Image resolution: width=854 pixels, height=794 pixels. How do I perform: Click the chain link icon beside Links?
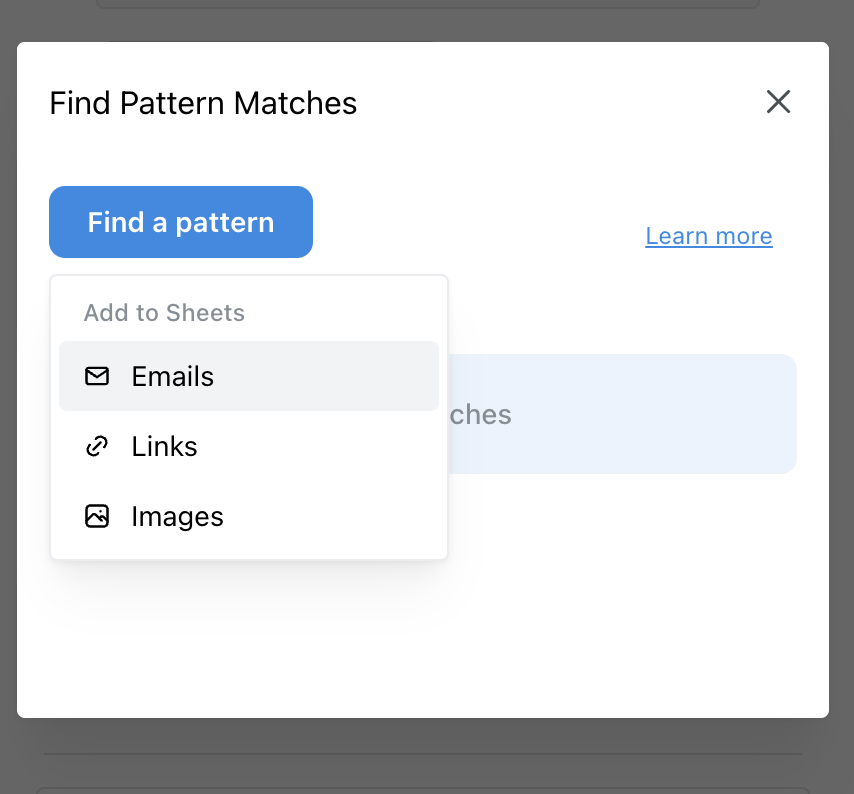[x=97, y=446]
